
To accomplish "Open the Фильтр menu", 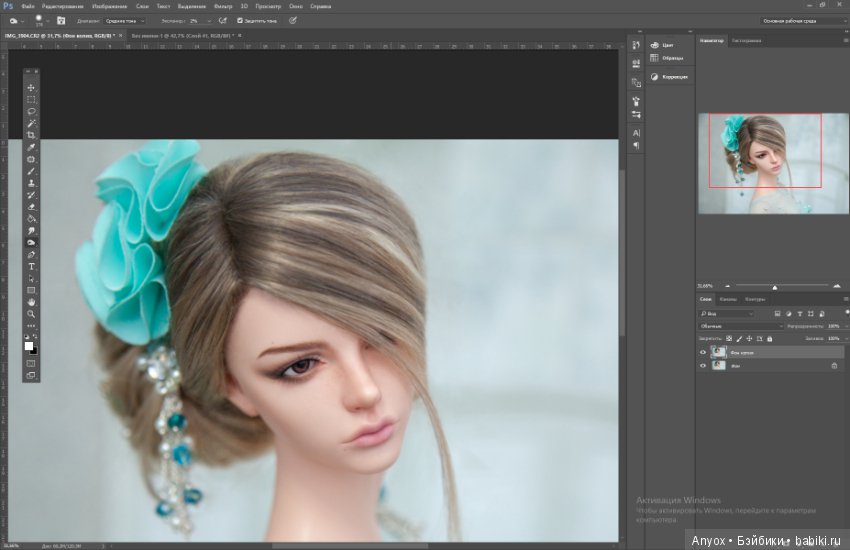I will coord(223,7).
